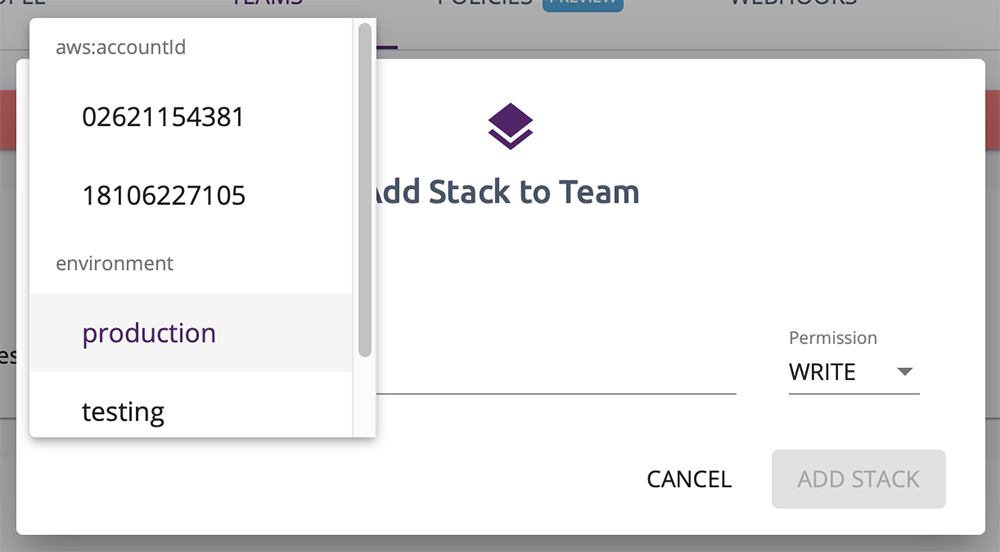Screen dimensions: 1000x552
Task: Select account ID 02621154381
Action: (x=163, y=117)
